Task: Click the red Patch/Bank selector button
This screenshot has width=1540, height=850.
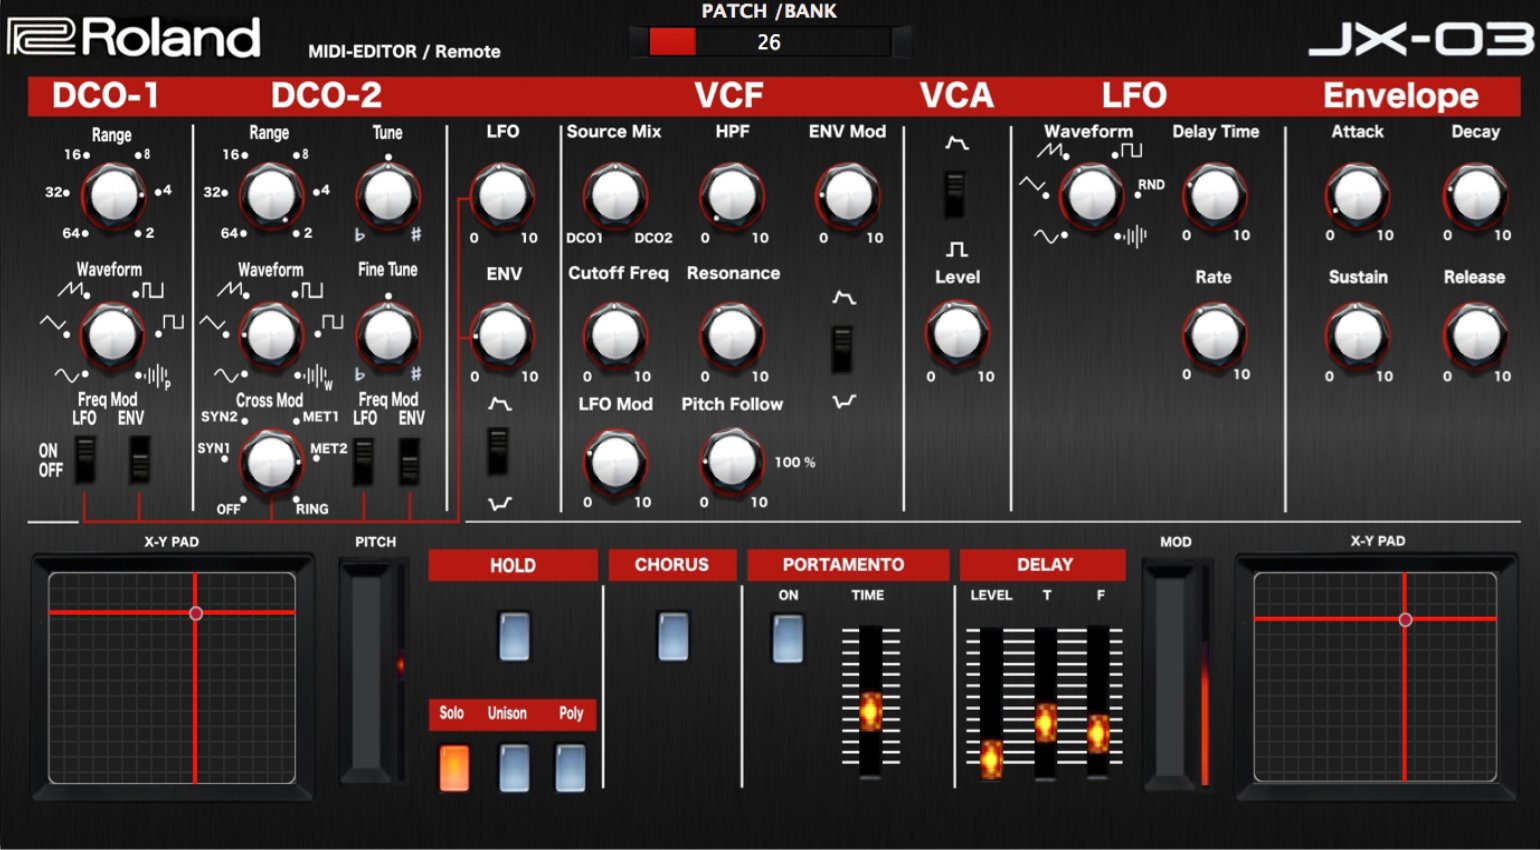Action: (x=672, y=42)
